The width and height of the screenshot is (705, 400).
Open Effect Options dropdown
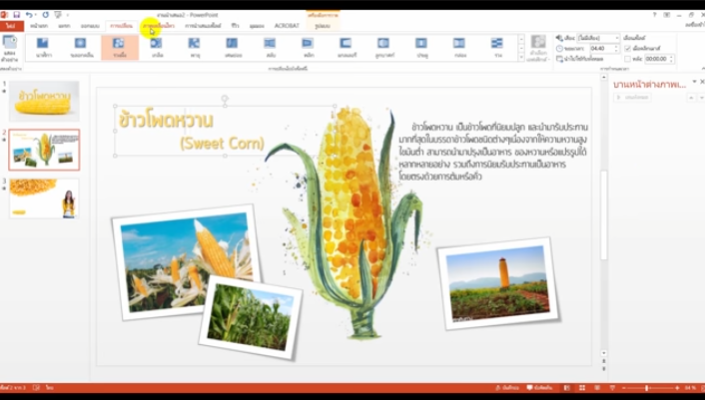tap(538, 48)
